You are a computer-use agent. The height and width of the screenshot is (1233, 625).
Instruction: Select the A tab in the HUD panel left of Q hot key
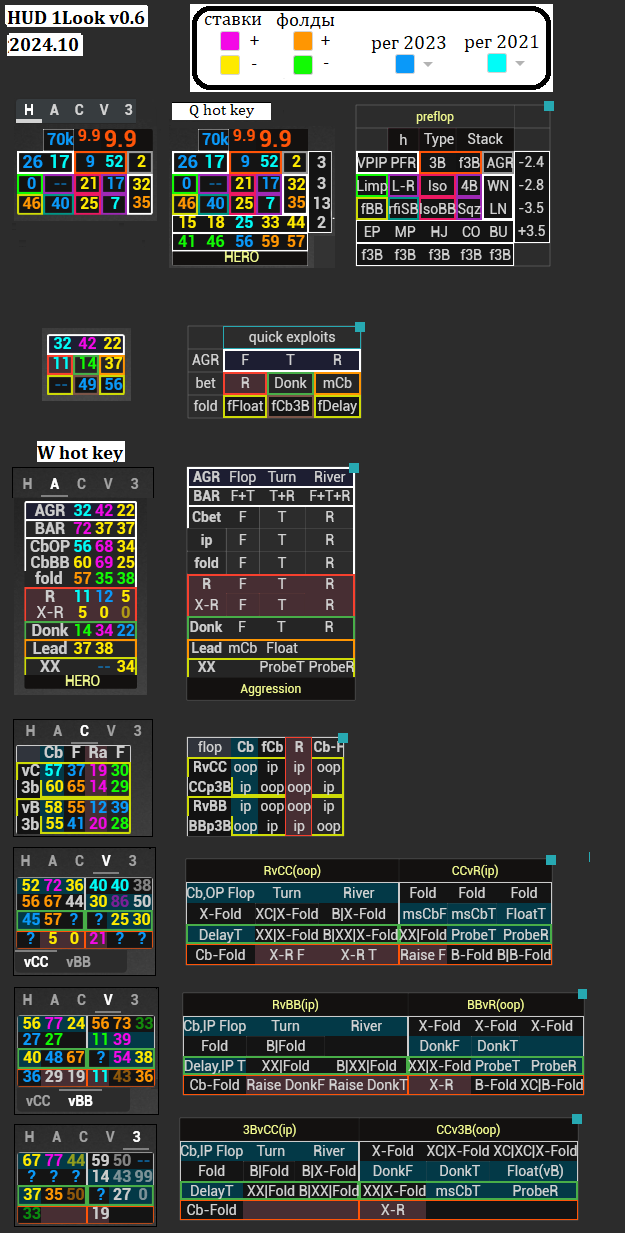tap(53, 110)
